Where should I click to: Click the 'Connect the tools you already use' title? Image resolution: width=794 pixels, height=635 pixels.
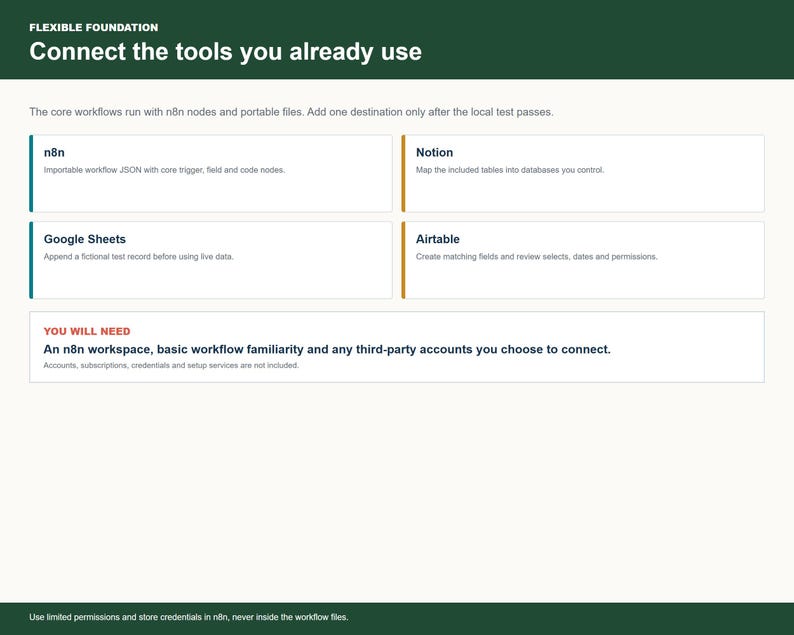pyautogui.click(x=225, y=52)
